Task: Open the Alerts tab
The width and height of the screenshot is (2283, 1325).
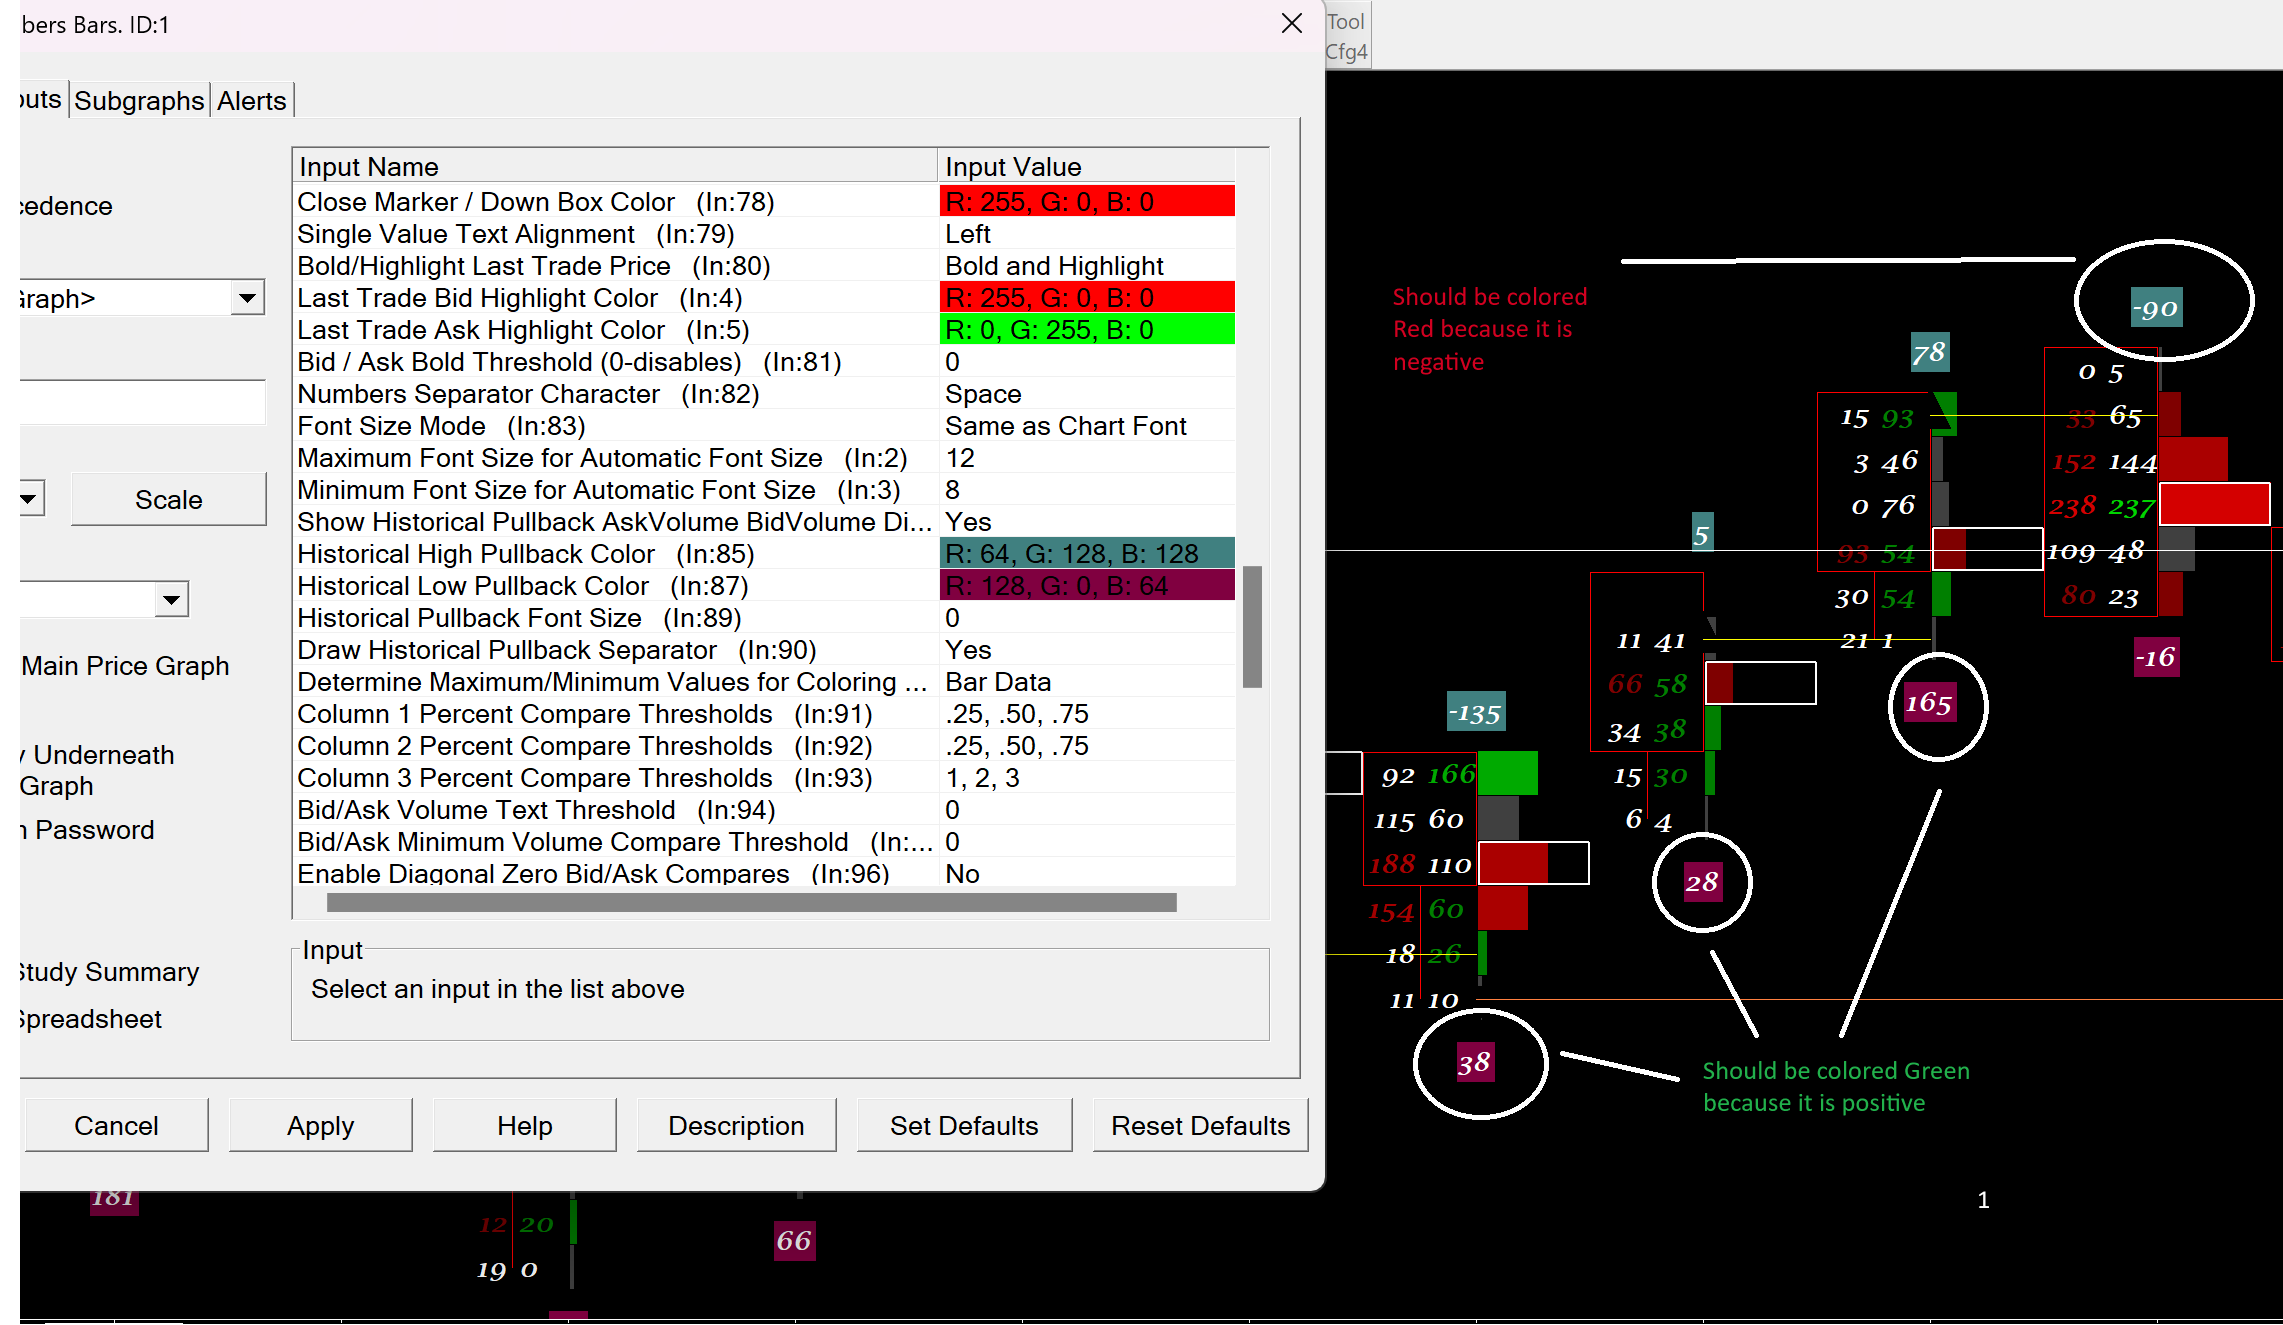Action: 251,101
